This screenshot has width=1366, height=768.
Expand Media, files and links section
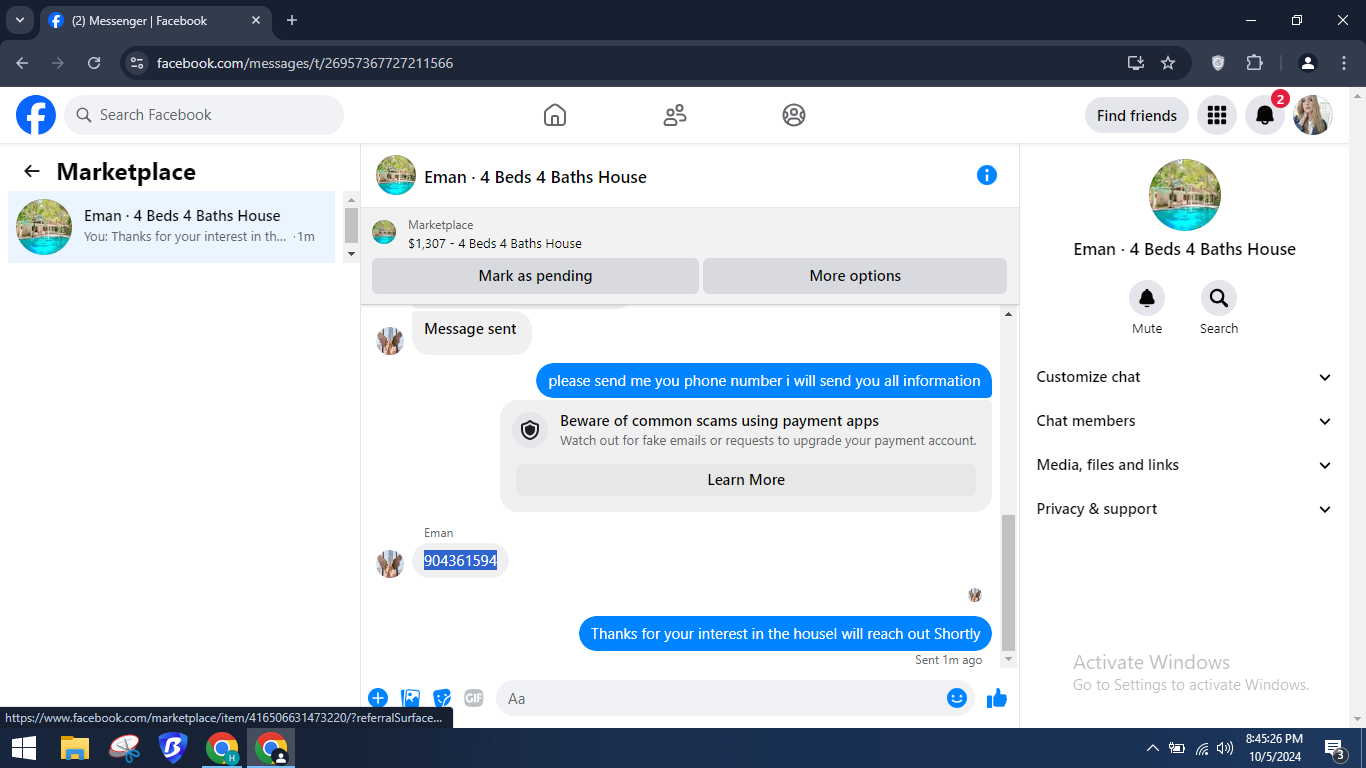1184,465
